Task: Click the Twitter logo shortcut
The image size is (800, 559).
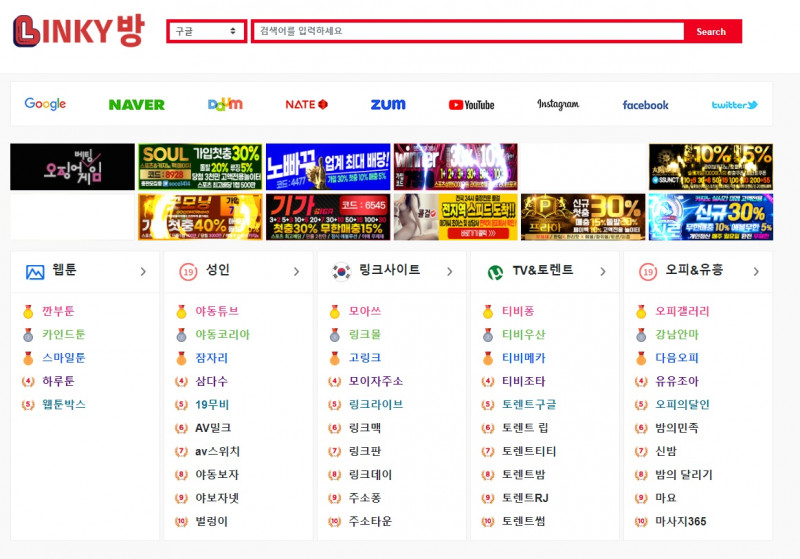Action: pyautogui.click(x=734, y=104)
